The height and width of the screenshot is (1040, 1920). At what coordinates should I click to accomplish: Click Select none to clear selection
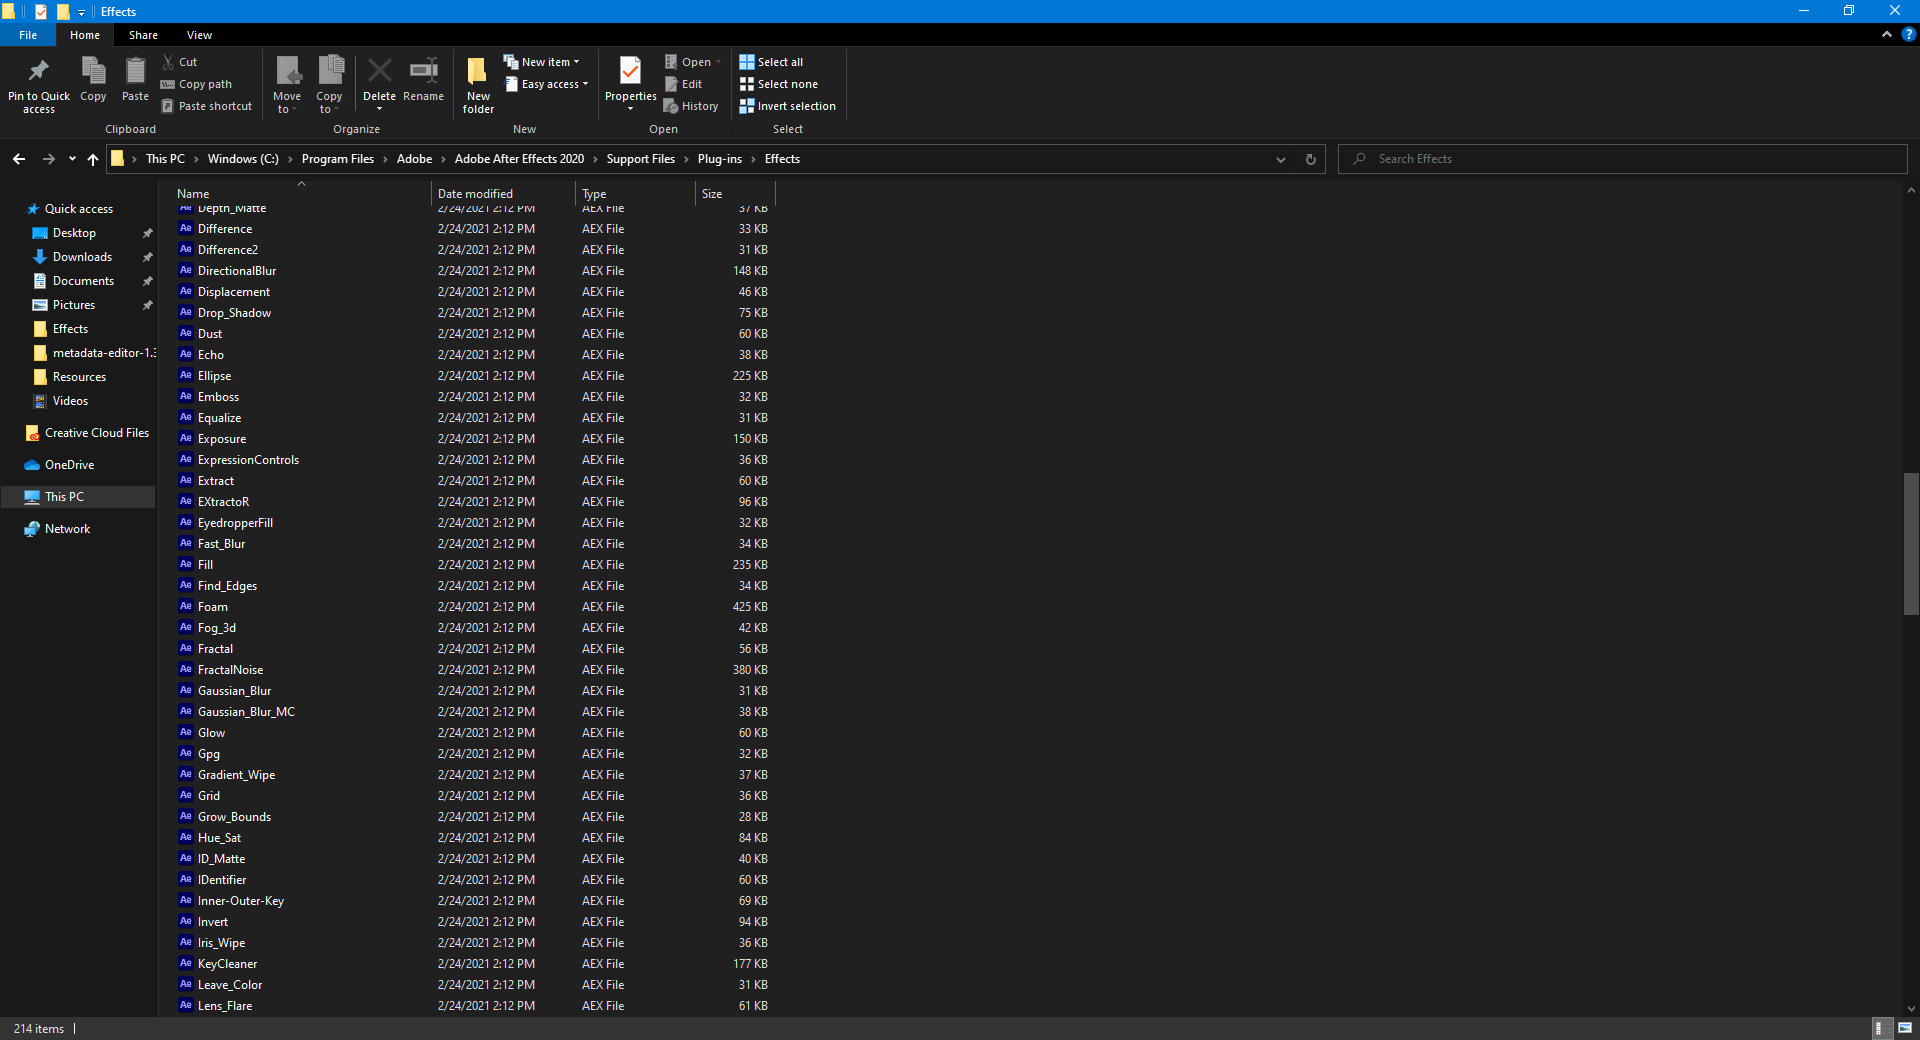(779, 83)
